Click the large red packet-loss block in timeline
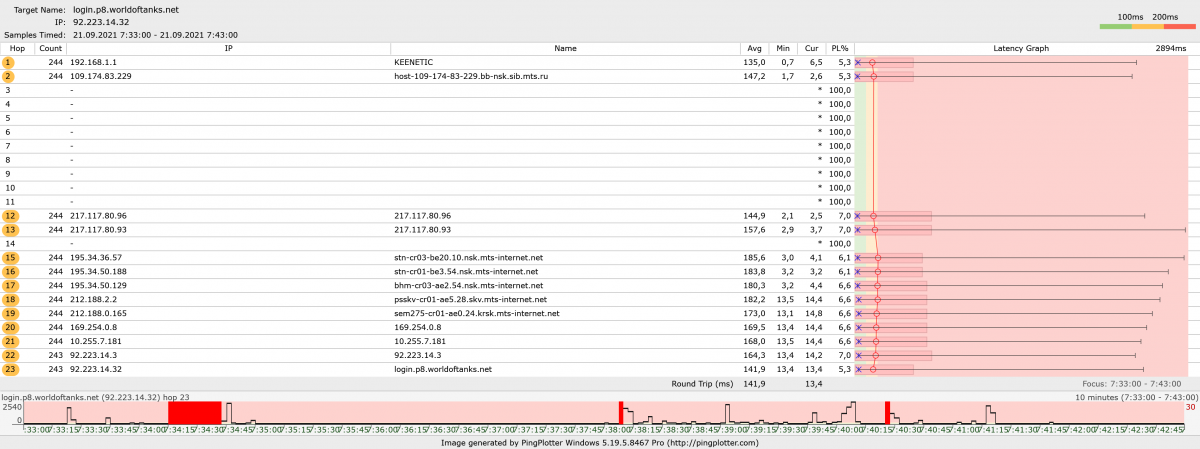This screenshot has width=1200, height=449. pyautogui.click(x=194, y=413)
